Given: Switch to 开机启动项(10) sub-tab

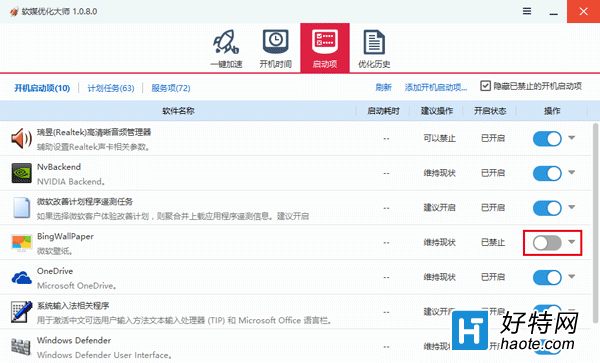Looking at the screenshot, I should [42, 88].
